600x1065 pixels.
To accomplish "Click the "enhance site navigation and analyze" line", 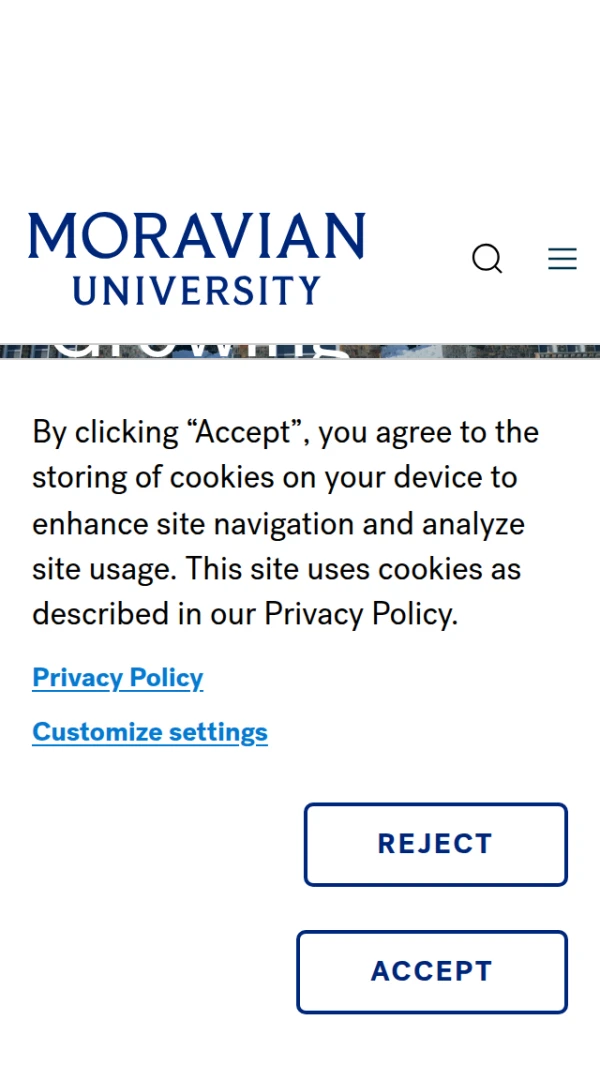I will tap(278, 523).
